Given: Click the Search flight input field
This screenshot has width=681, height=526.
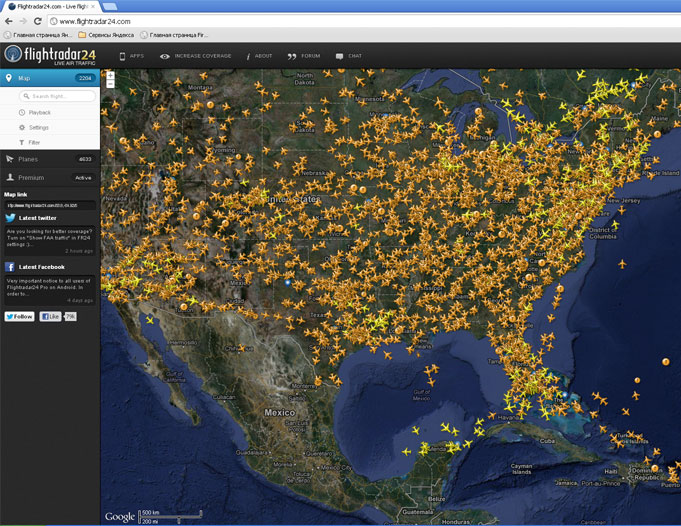Looking at the screenshot, I should pos(57,96).
